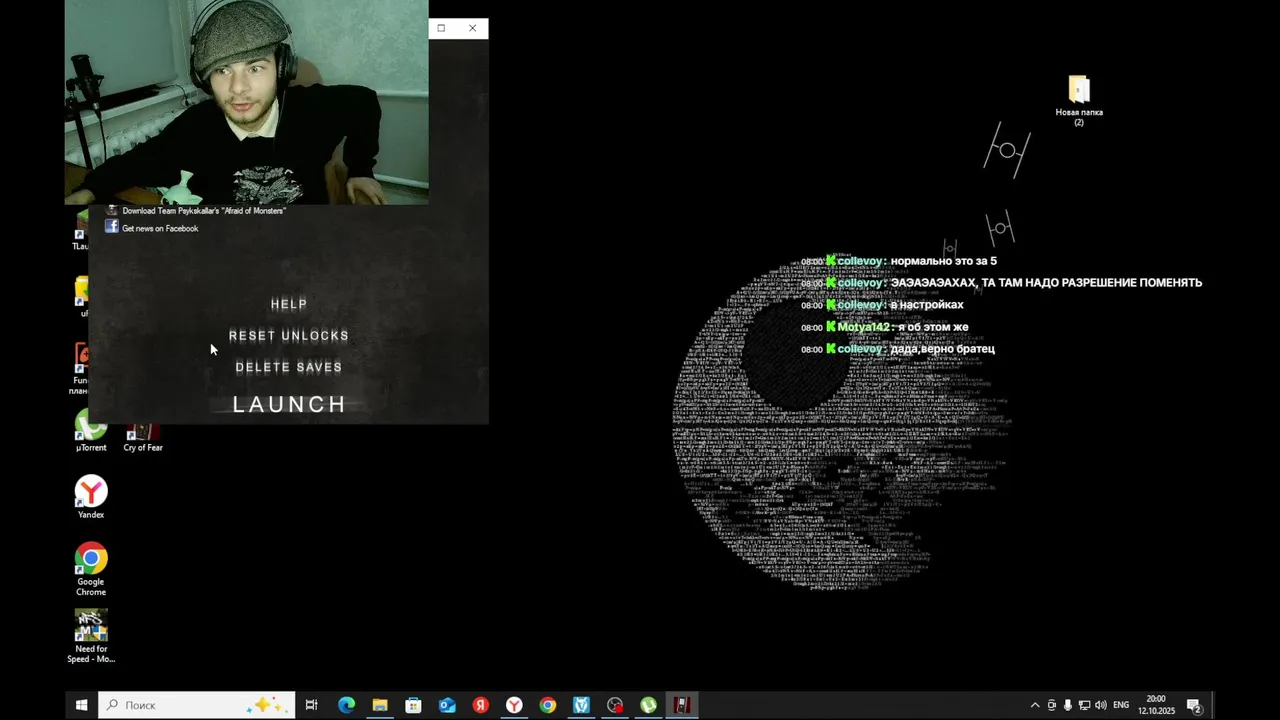Click the chat message 'дада,верно братец'
The image size is (1280, 720).
pos(942,349)
